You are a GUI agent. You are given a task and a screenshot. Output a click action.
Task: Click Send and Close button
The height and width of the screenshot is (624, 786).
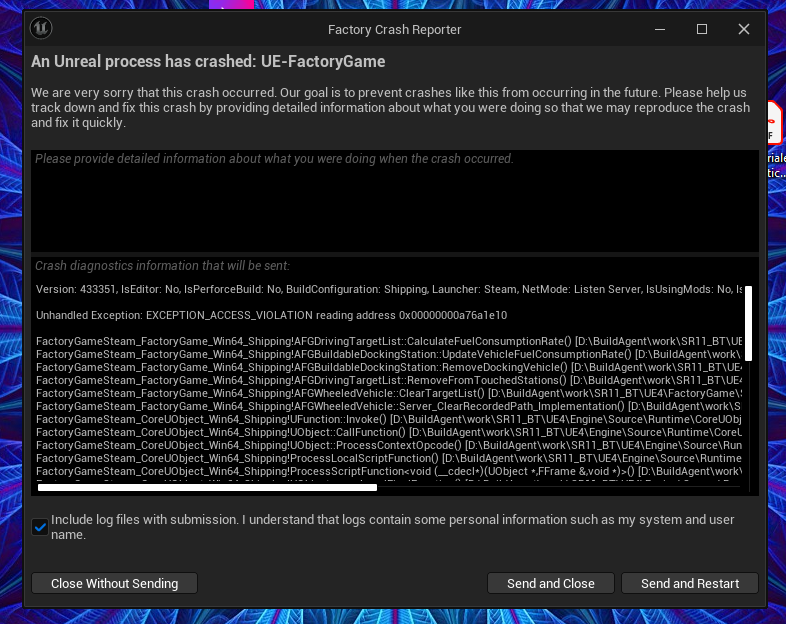550,583
